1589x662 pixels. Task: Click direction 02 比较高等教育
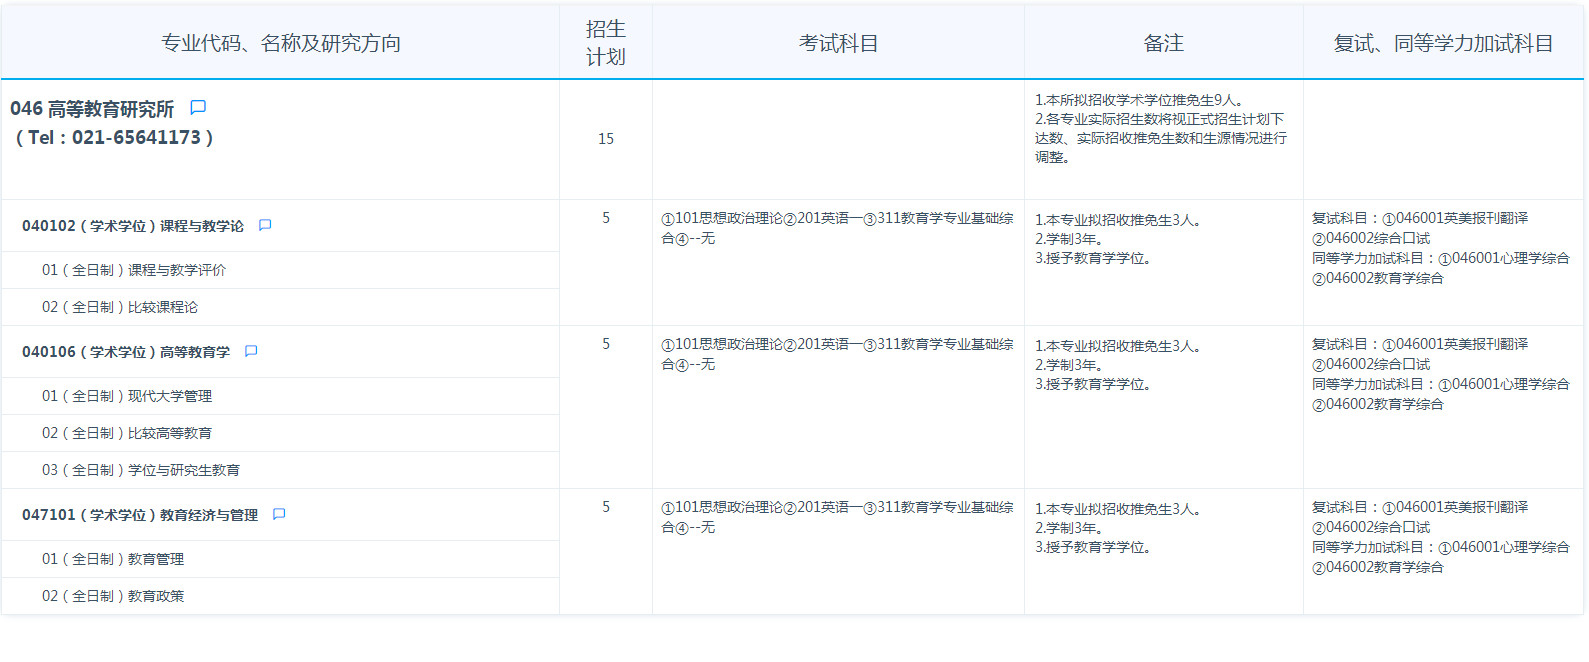tap(127, 433)
